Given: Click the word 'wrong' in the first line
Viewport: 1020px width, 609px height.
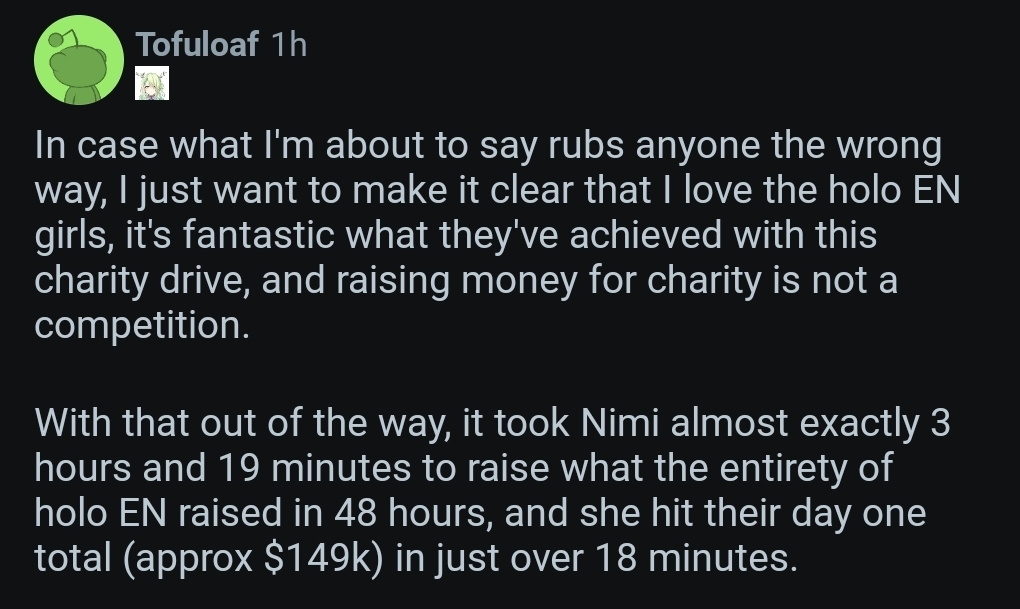Looking at the screenshot, I should tap(891, 147).
